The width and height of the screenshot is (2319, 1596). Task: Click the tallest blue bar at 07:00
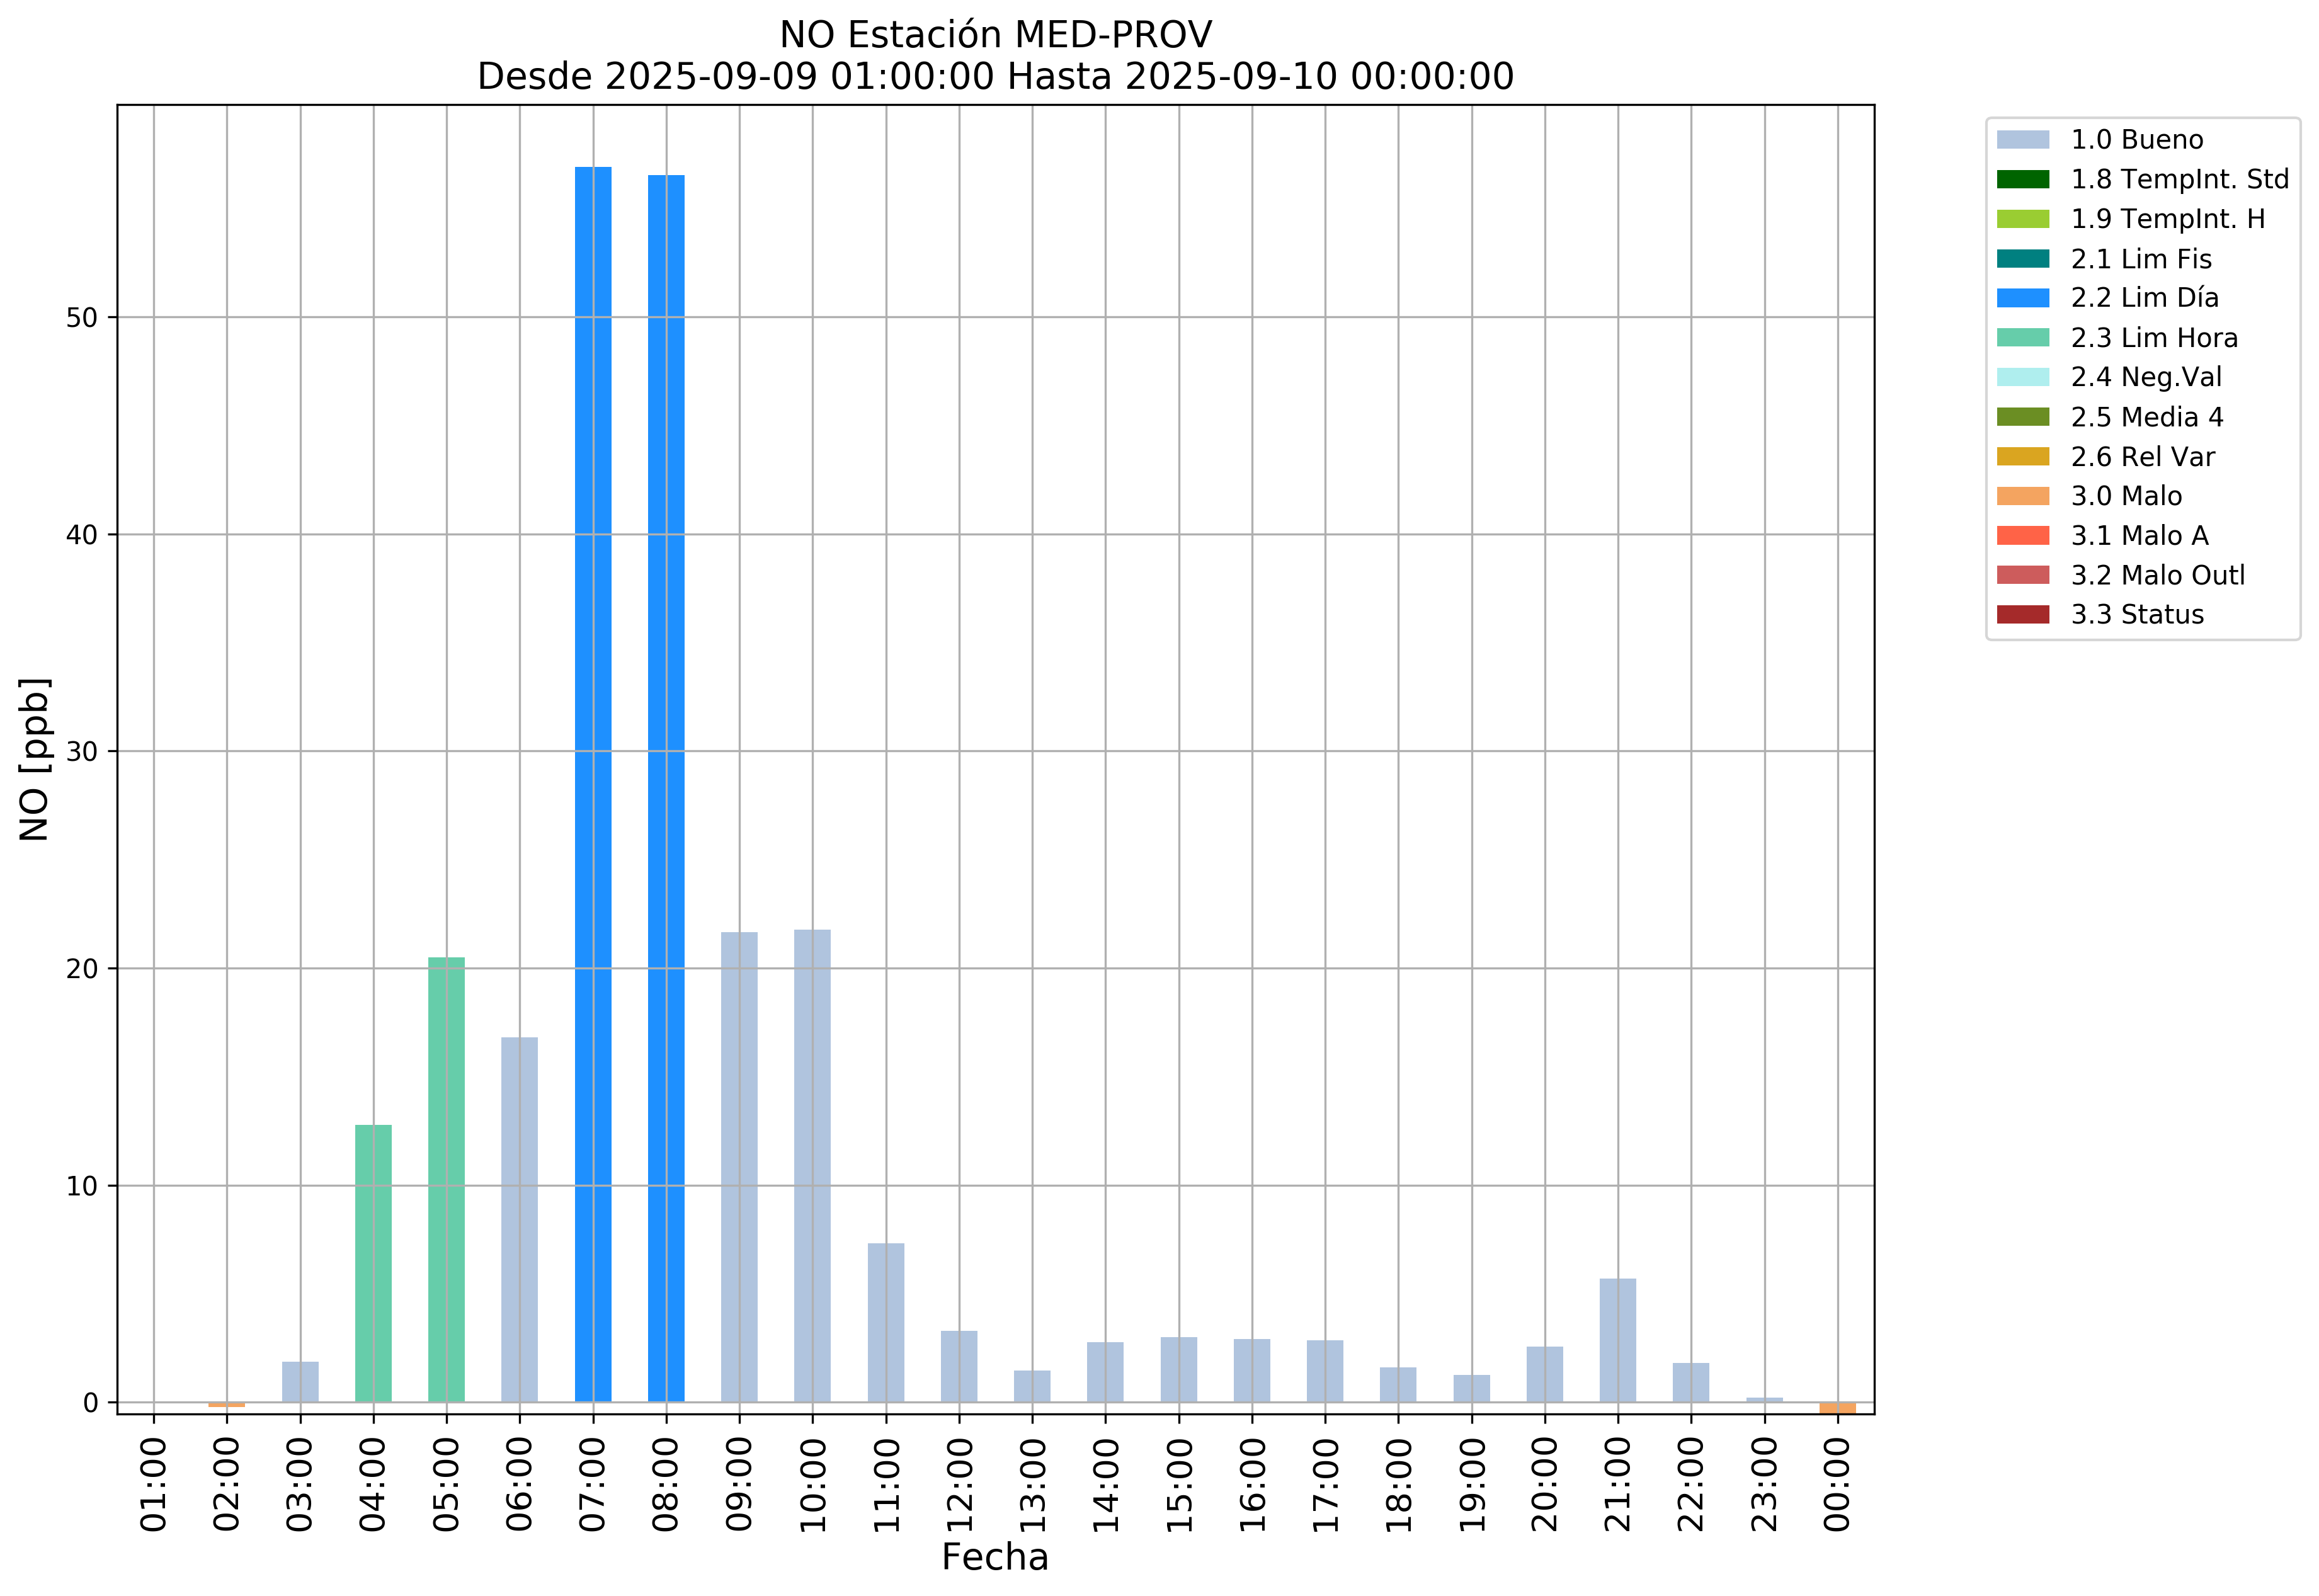[593, 784]
